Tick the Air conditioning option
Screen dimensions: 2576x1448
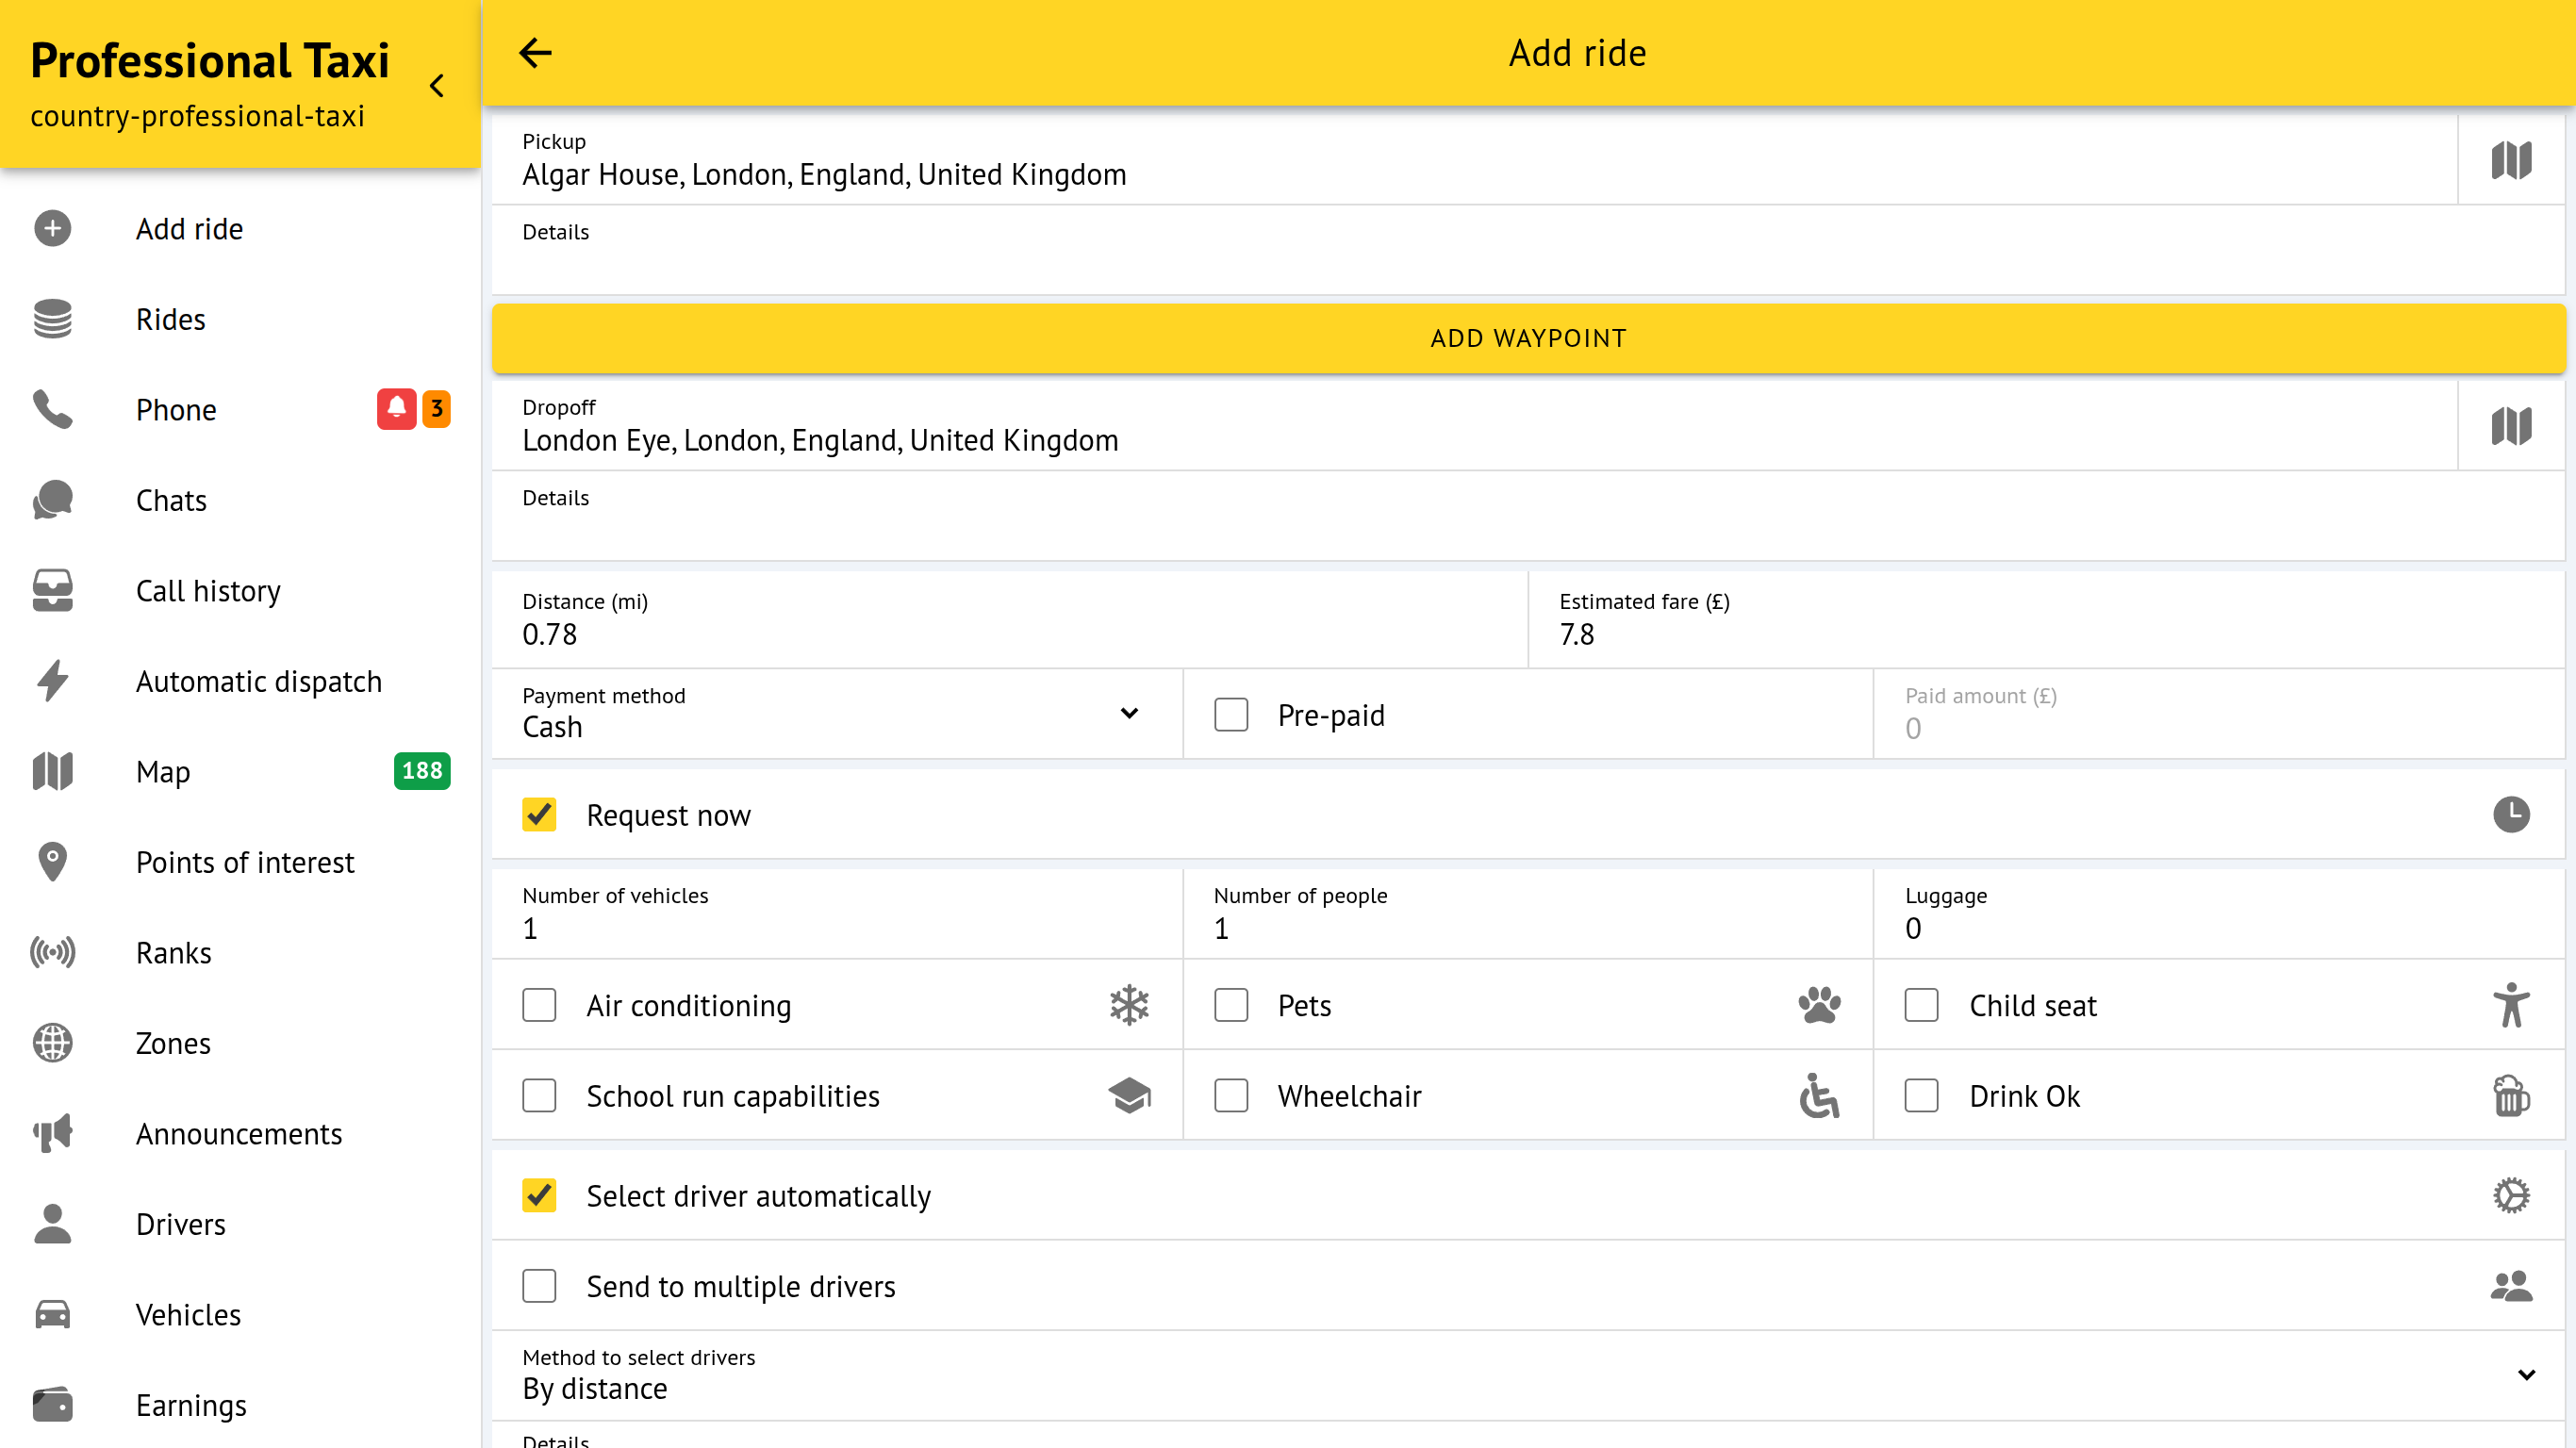point(539,1005)
